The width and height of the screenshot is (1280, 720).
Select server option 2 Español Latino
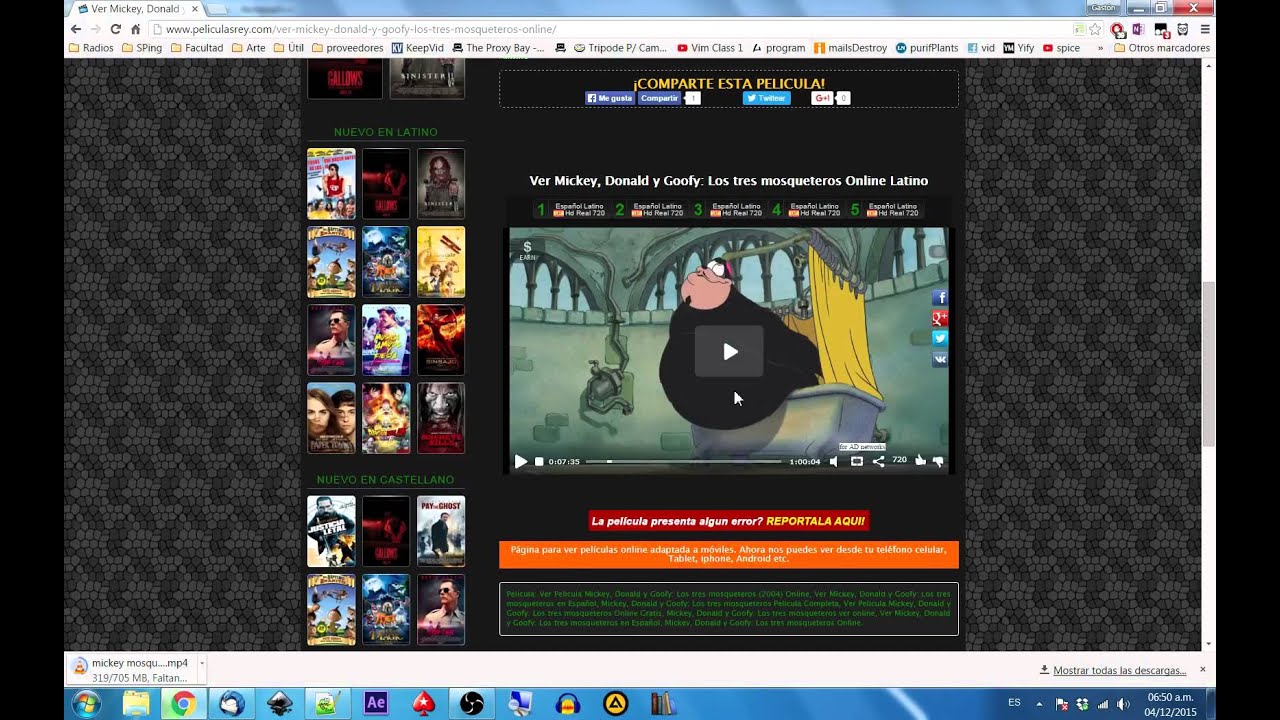tap(649, 210)
